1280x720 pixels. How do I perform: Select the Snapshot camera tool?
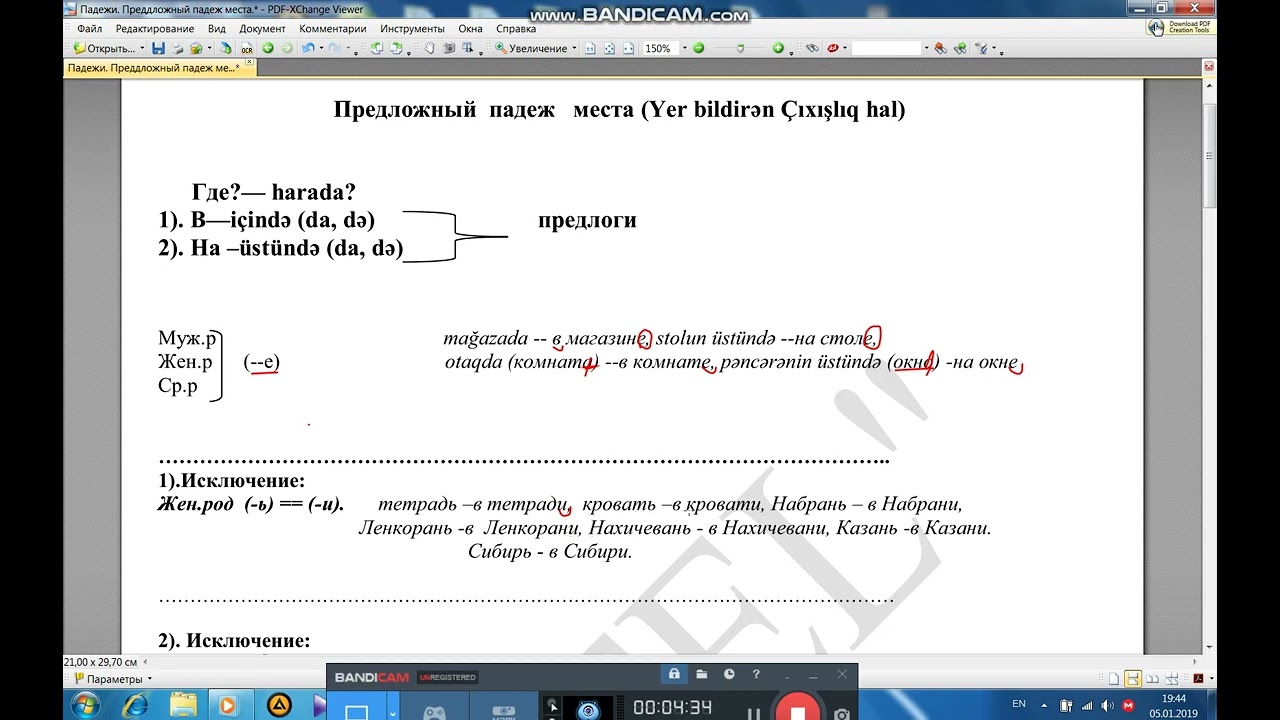[x=449, y=48]
